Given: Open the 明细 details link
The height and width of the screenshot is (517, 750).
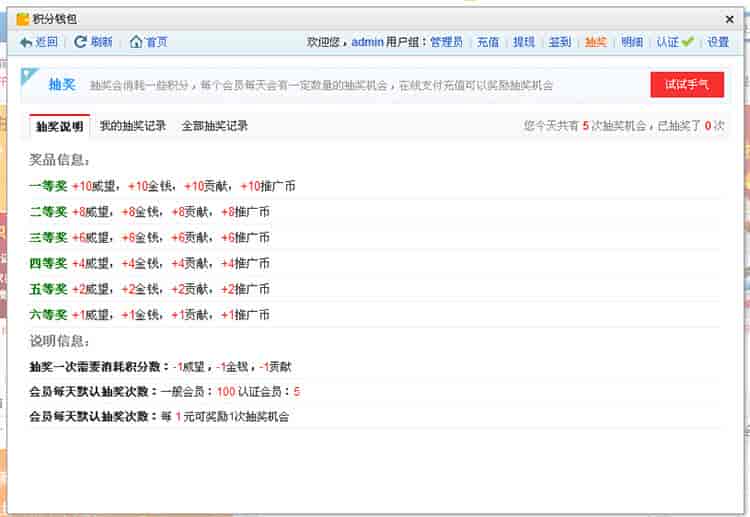Looking at the screenshot, I should pyautogui.click(x=631, y=42).
